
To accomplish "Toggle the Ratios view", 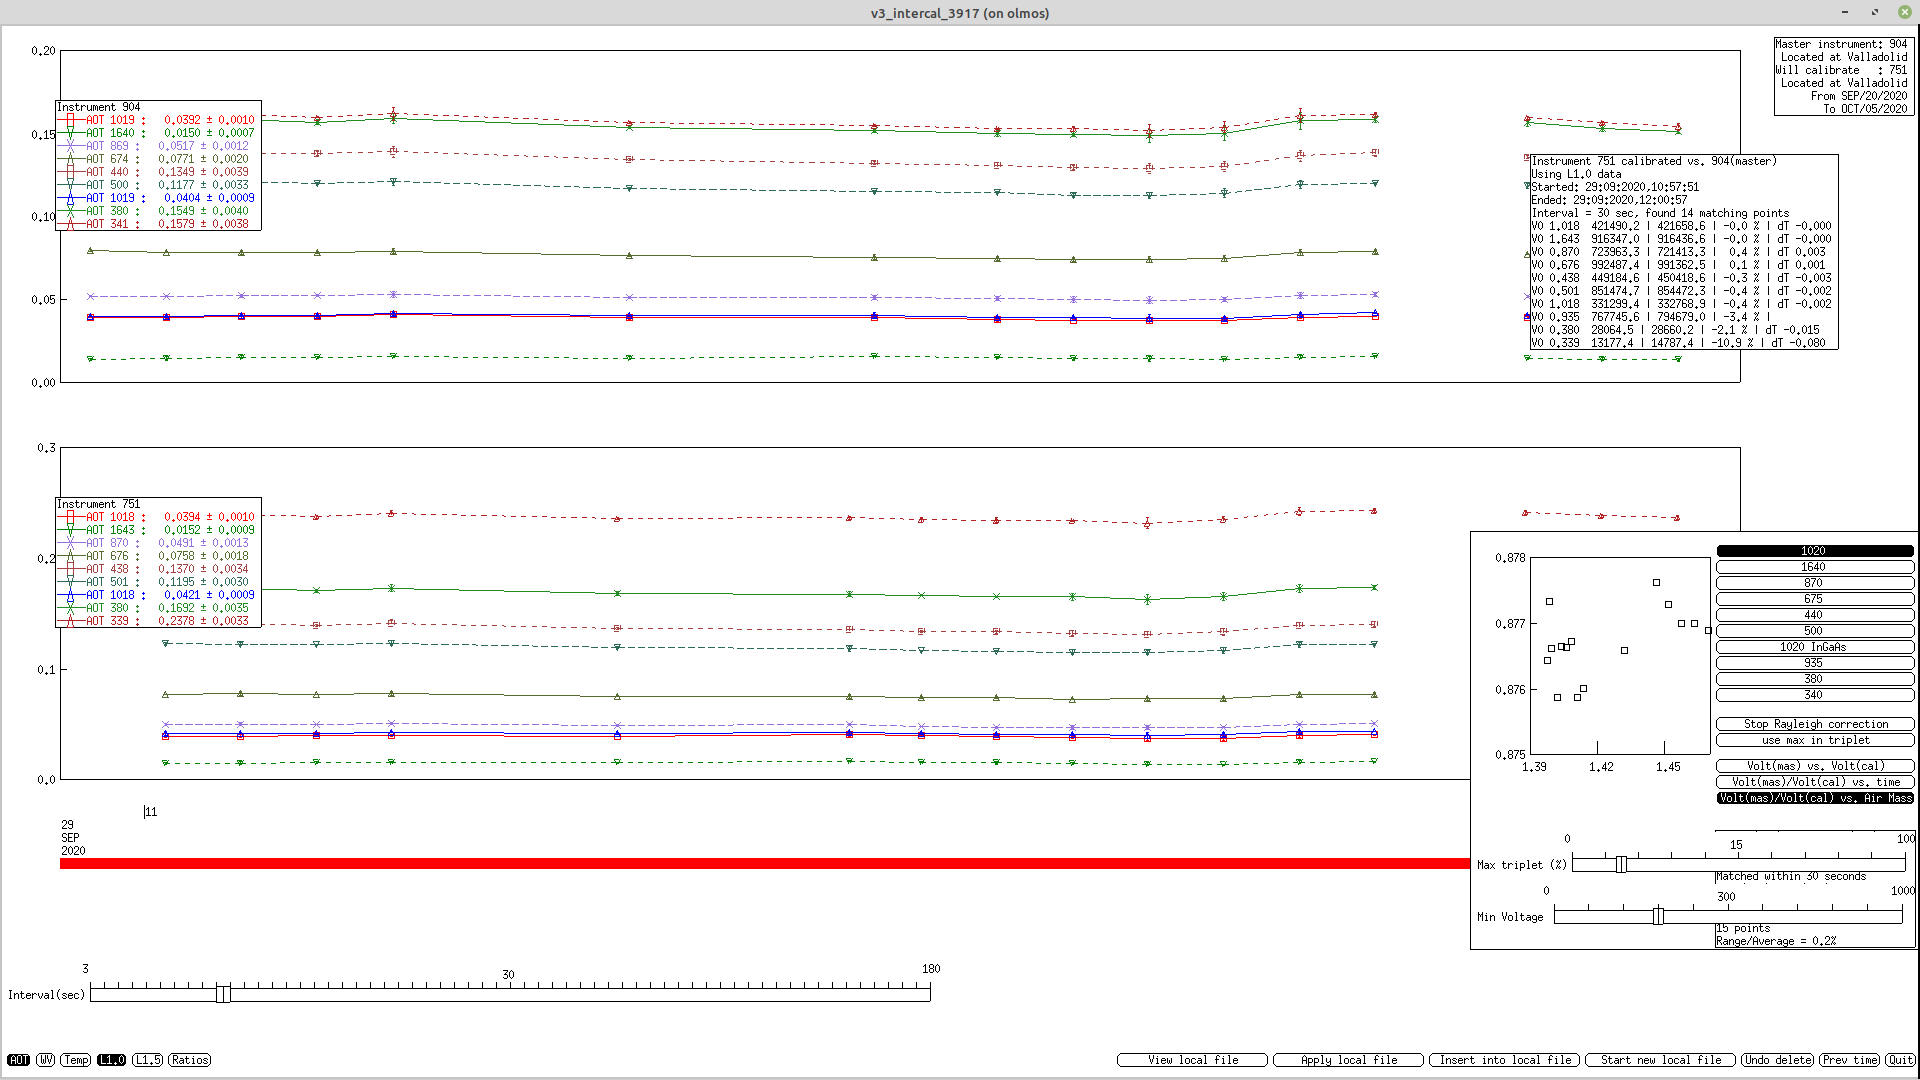I will tap(189, 1060).
